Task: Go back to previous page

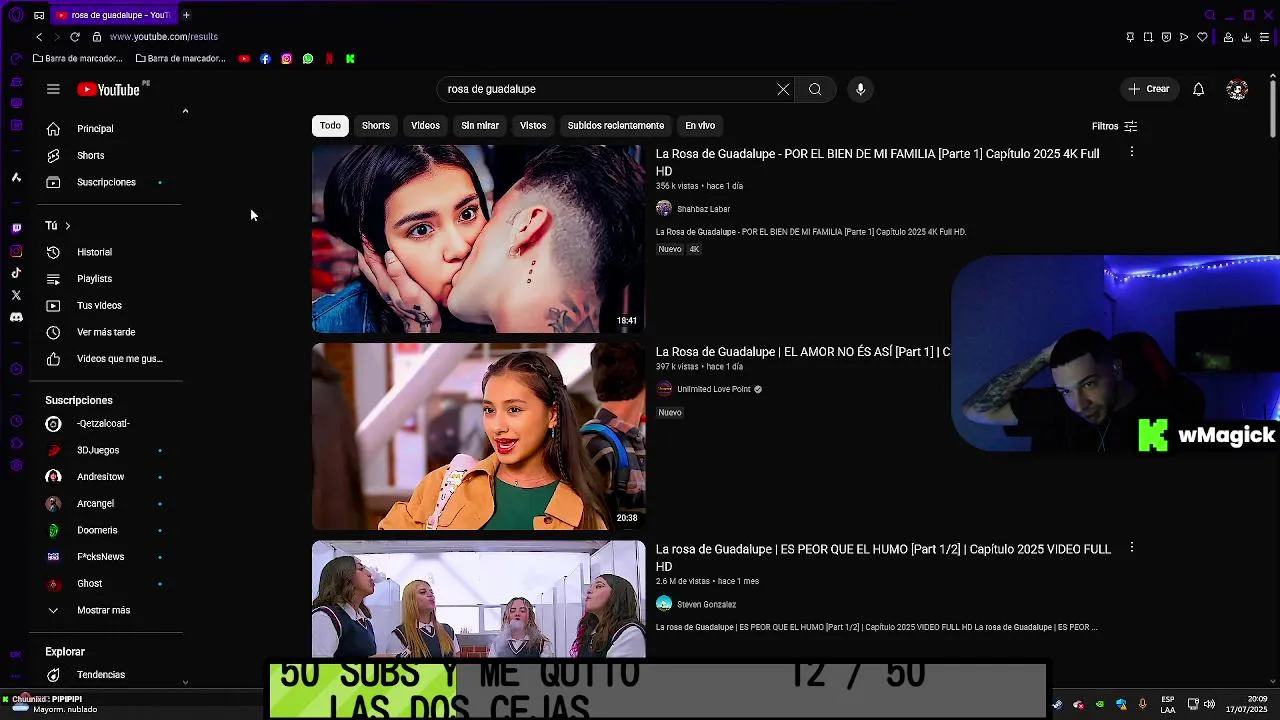Action: [x=39, y=37]
